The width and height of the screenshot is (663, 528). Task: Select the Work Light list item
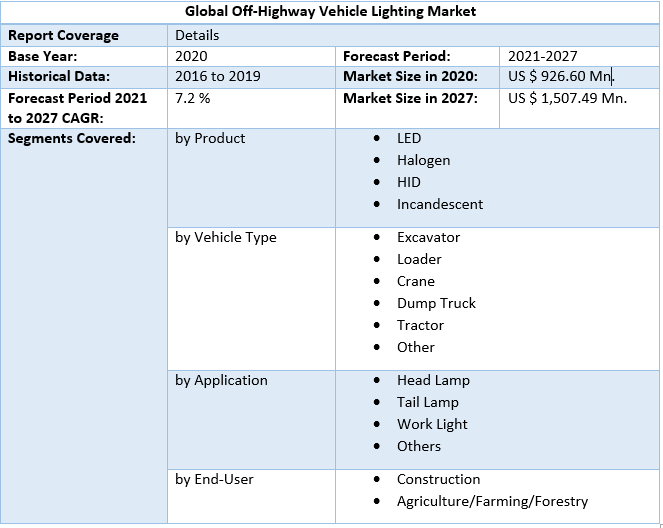(x=432, y=424)
